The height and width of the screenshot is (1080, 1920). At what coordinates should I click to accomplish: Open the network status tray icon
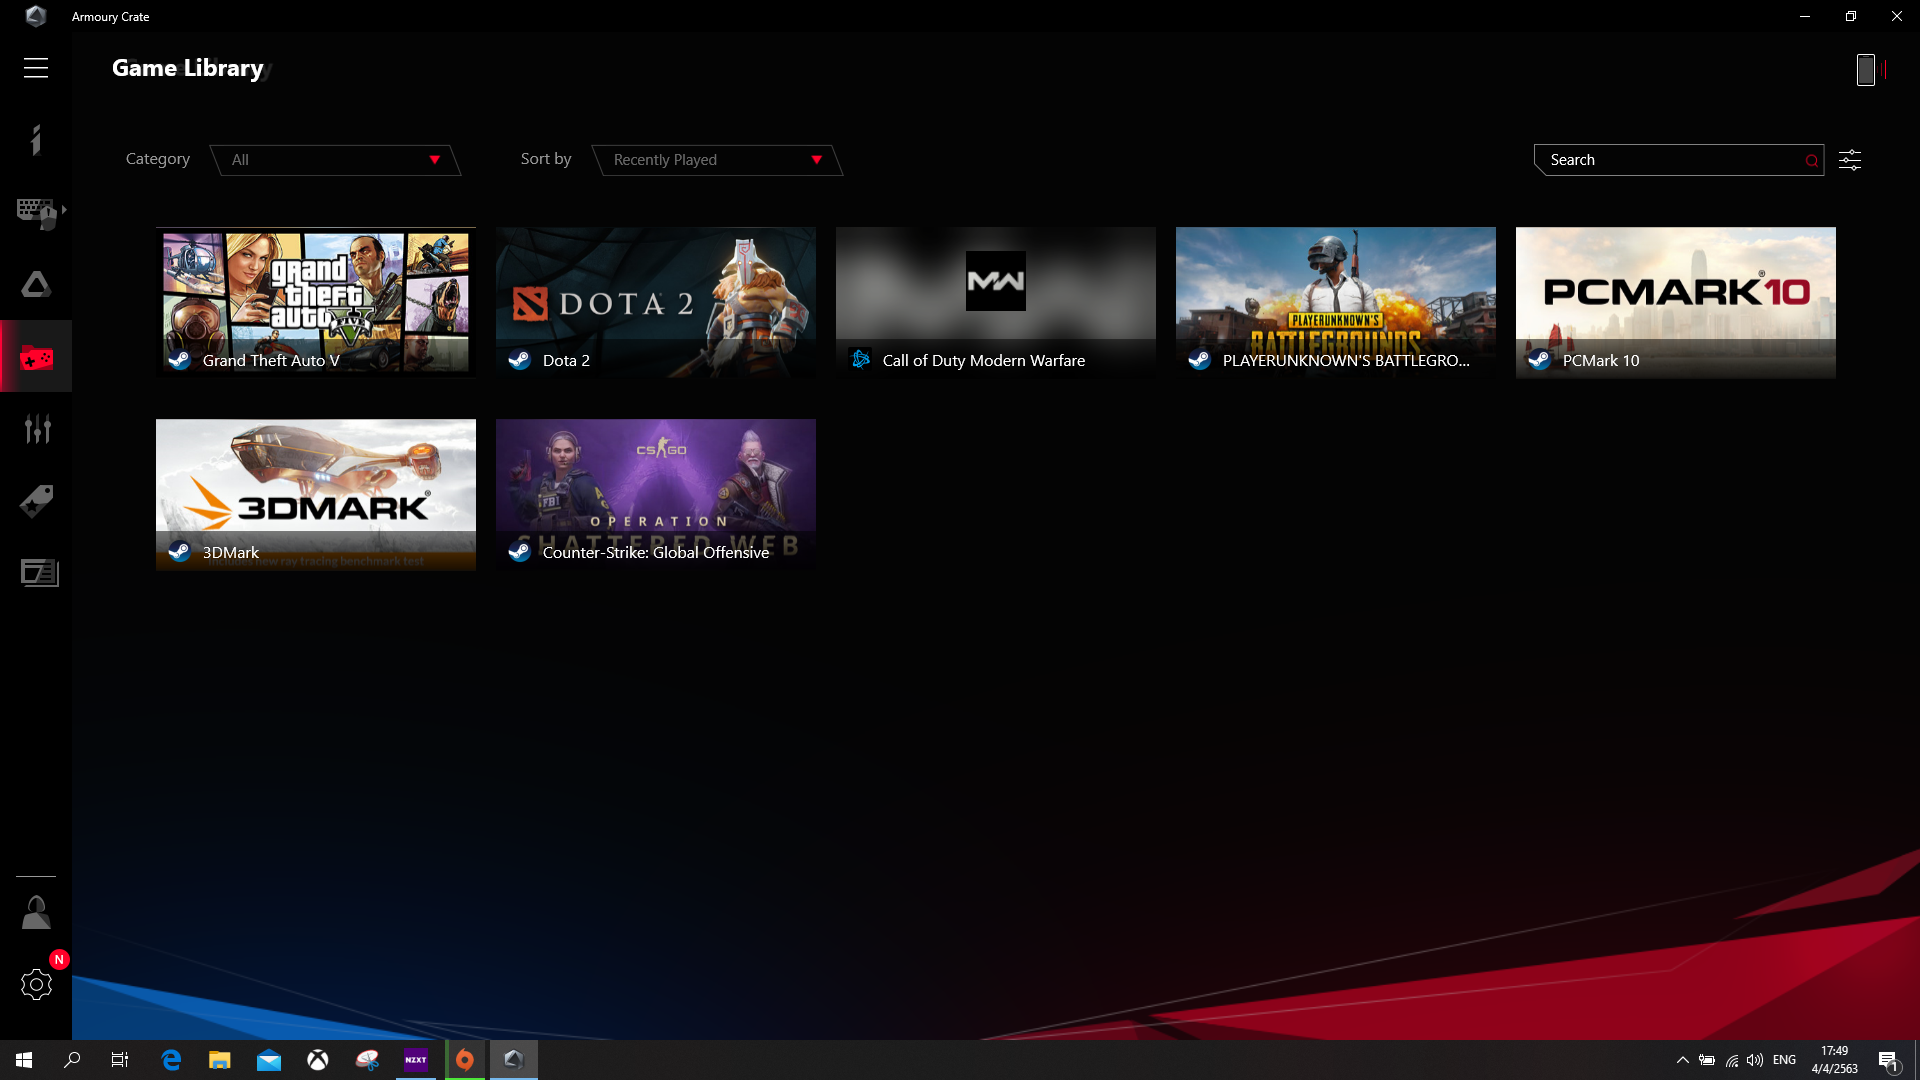pyautogui.click(x=1732, y=1060)
